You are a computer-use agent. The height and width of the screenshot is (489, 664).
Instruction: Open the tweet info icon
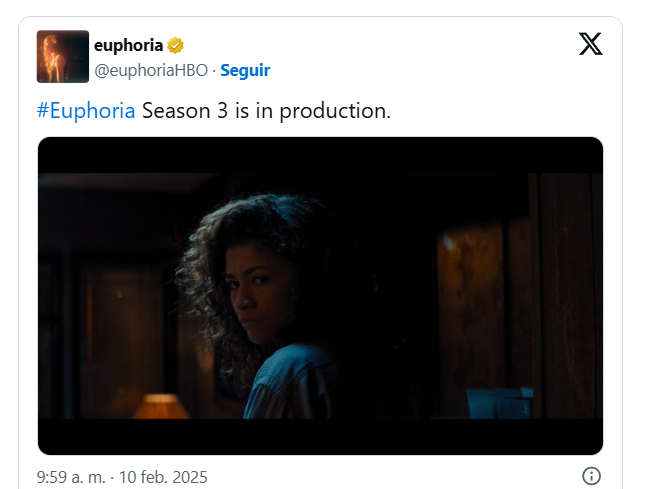tap(591, 476)
